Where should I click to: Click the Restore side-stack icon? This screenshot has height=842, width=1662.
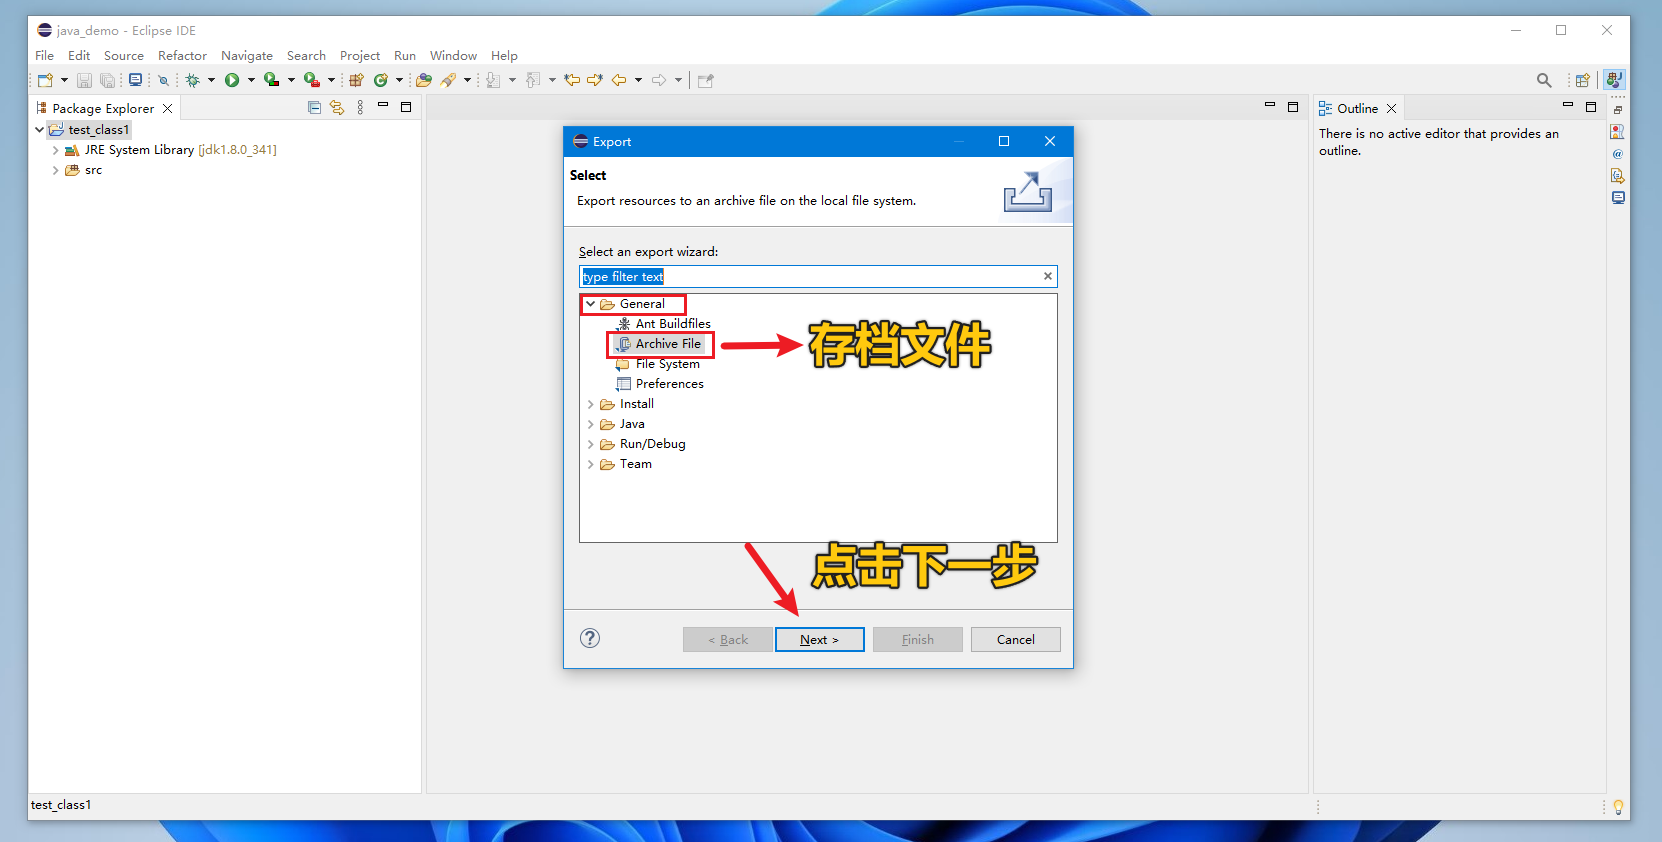[1618, 110]
